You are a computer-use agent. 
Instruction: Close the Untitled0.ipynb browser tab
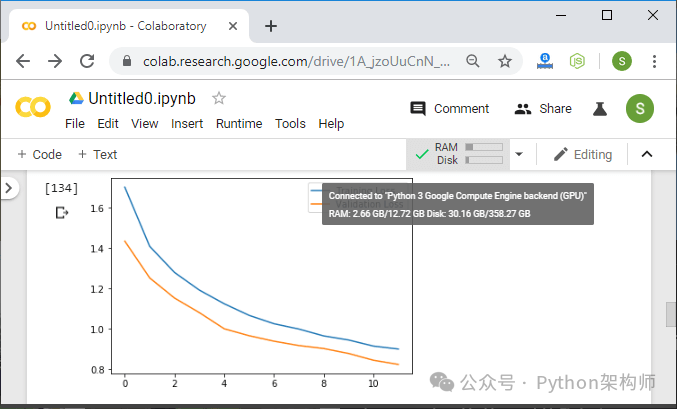(x=233, y=26)
